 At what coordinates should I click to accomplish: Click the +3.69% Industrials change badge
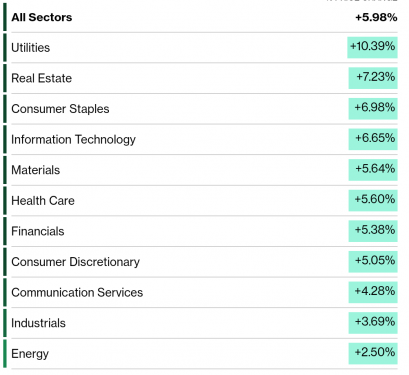(x=373, y=323)
